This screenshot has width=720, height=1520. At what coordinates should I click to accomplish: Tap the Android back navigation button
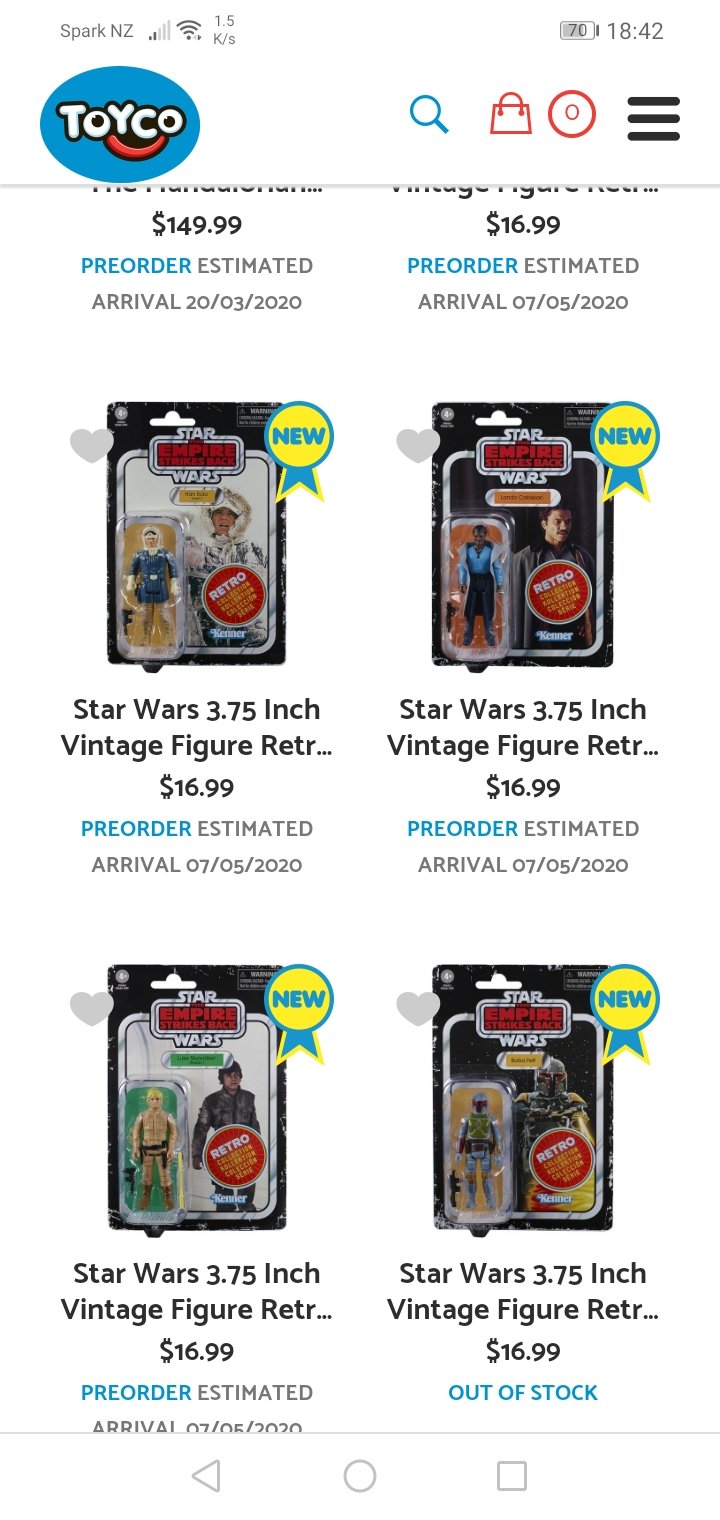[206, 1476]
